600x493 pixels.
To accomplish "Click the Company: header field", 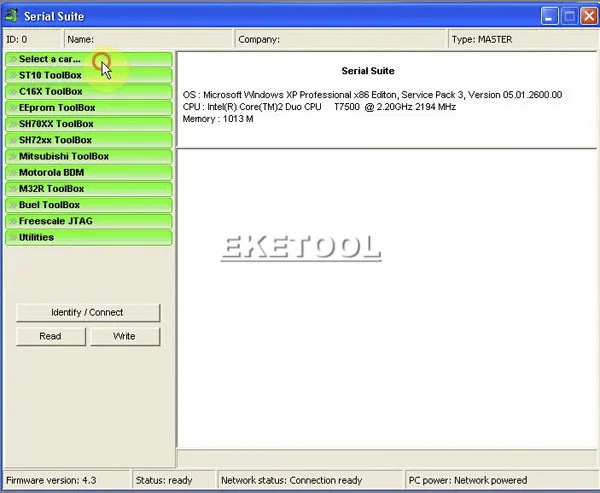I will point(341,39).
